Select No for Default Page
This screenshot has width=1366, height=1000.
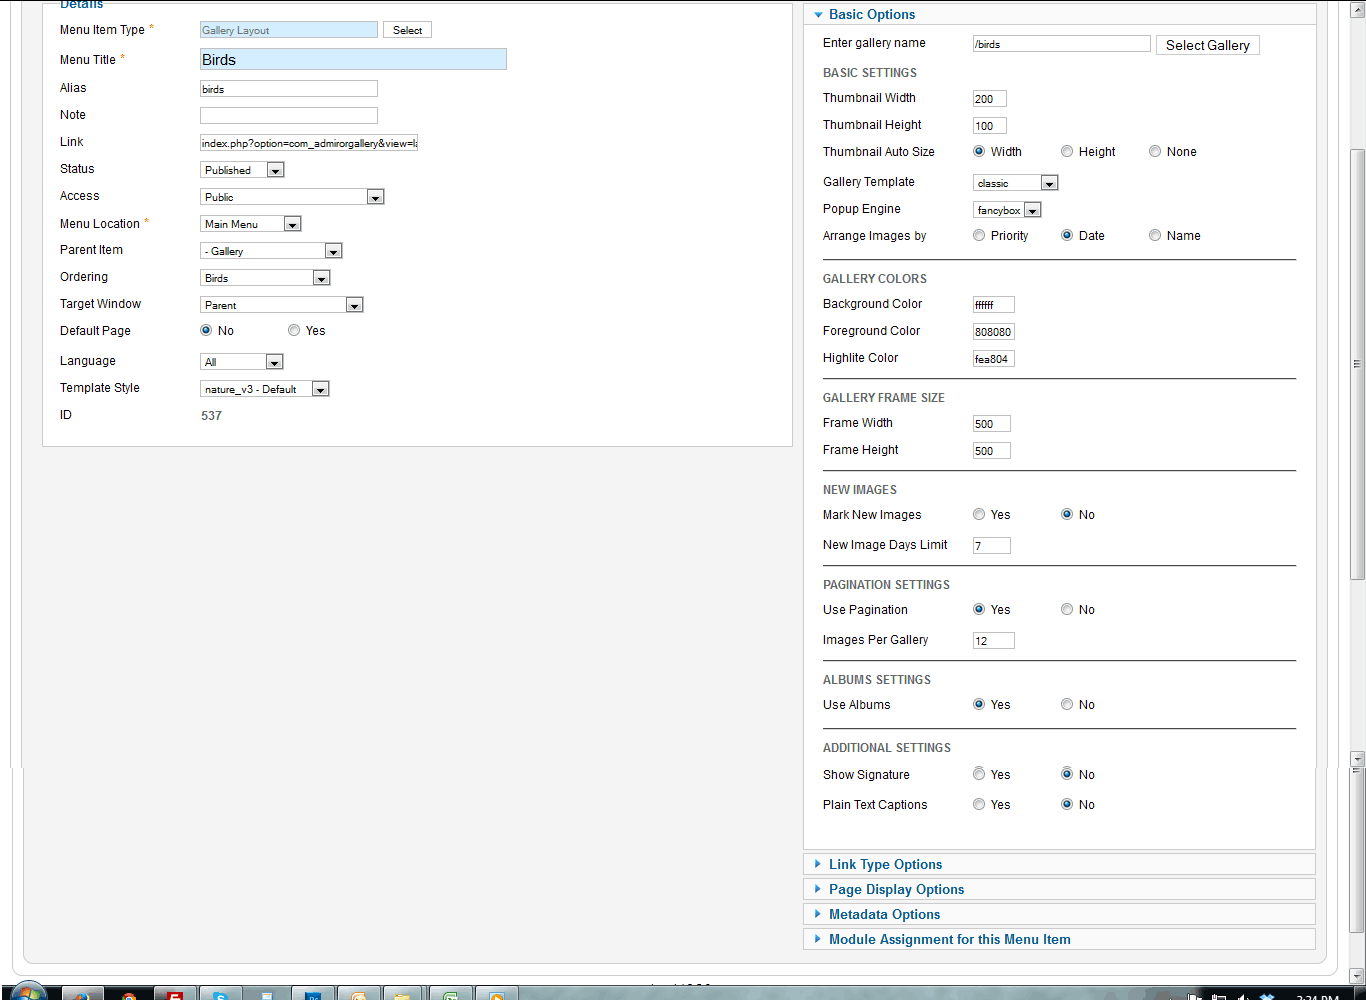coord(206,330)
